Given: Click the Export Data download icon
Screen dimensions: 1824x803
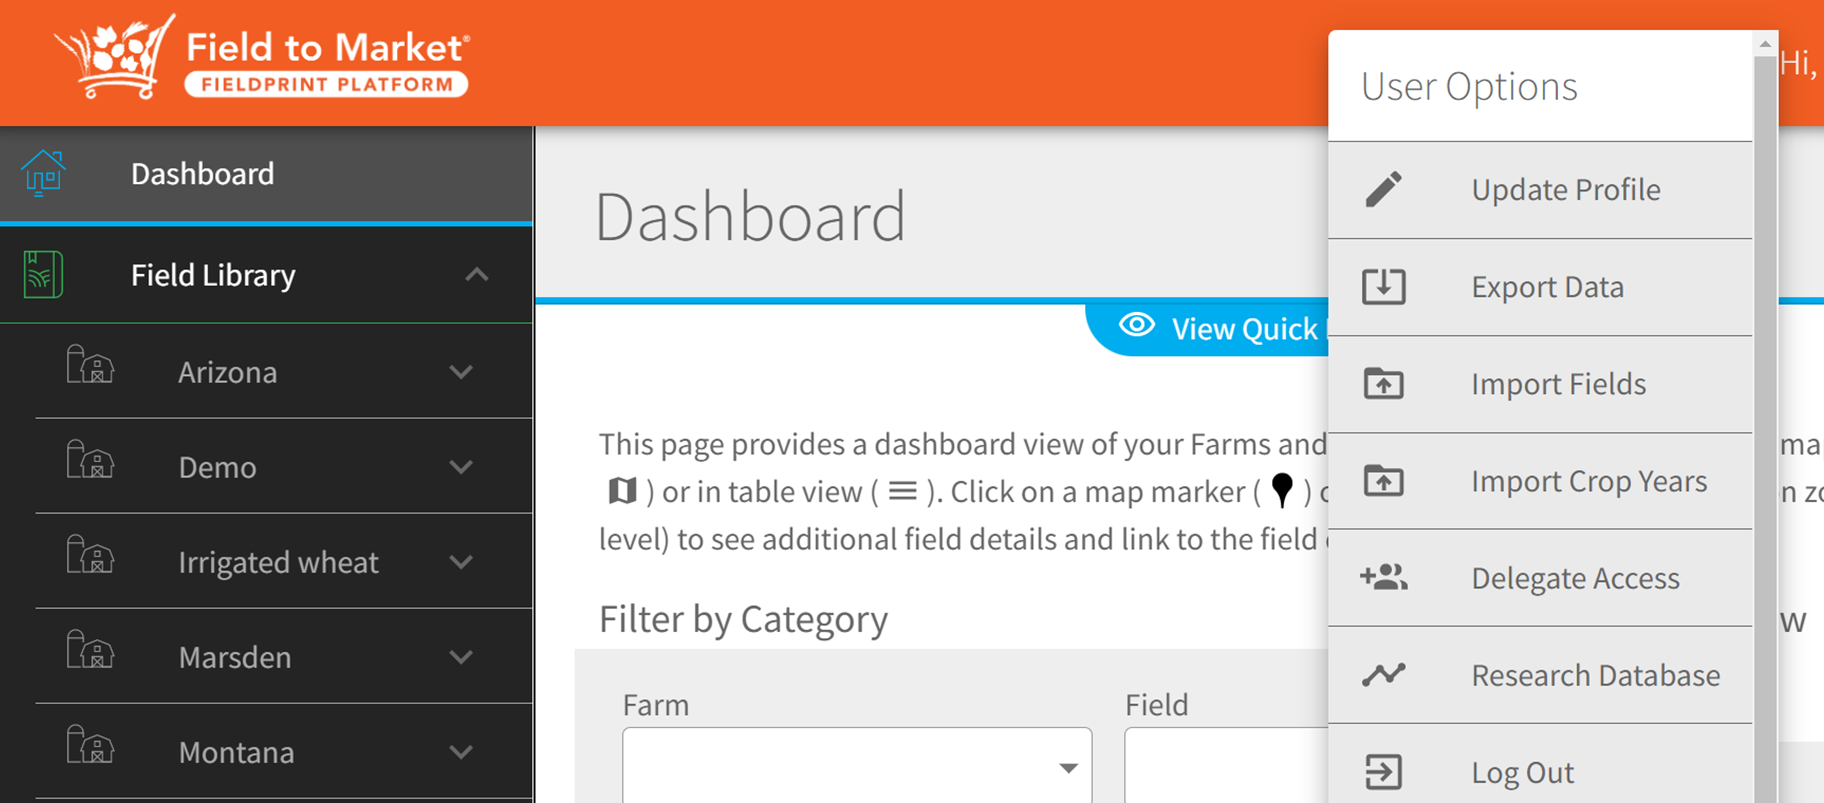Looking at the screenshot, I should (x=1384, y=286).
